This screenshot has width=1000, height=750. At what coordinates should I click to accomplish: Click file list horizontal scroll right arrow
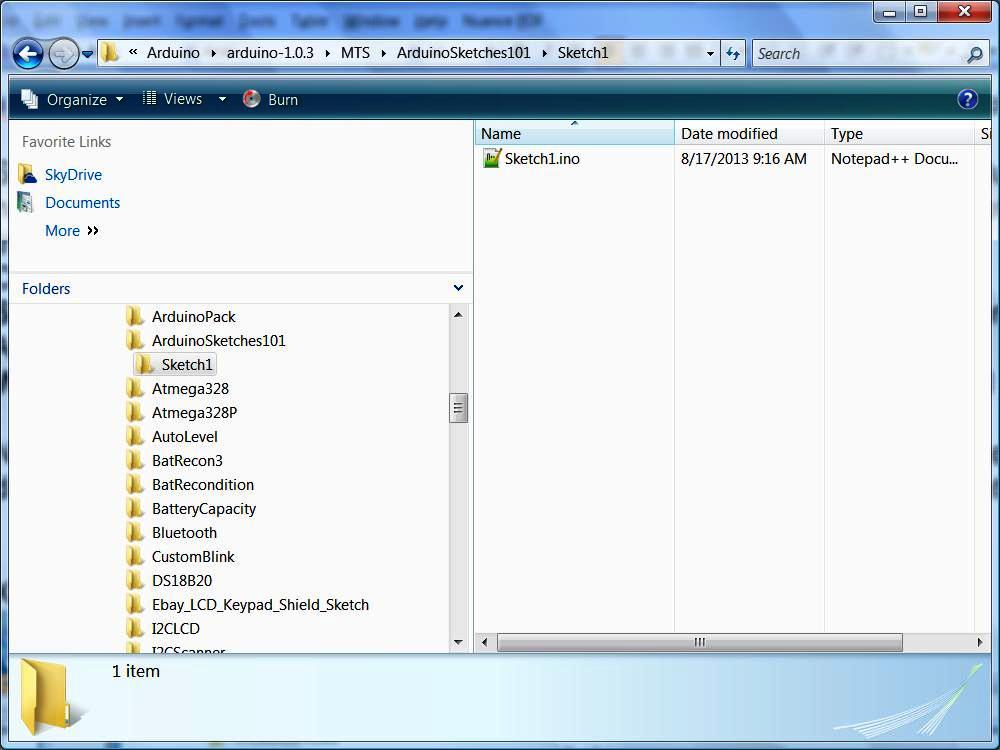tap(980, 642)
